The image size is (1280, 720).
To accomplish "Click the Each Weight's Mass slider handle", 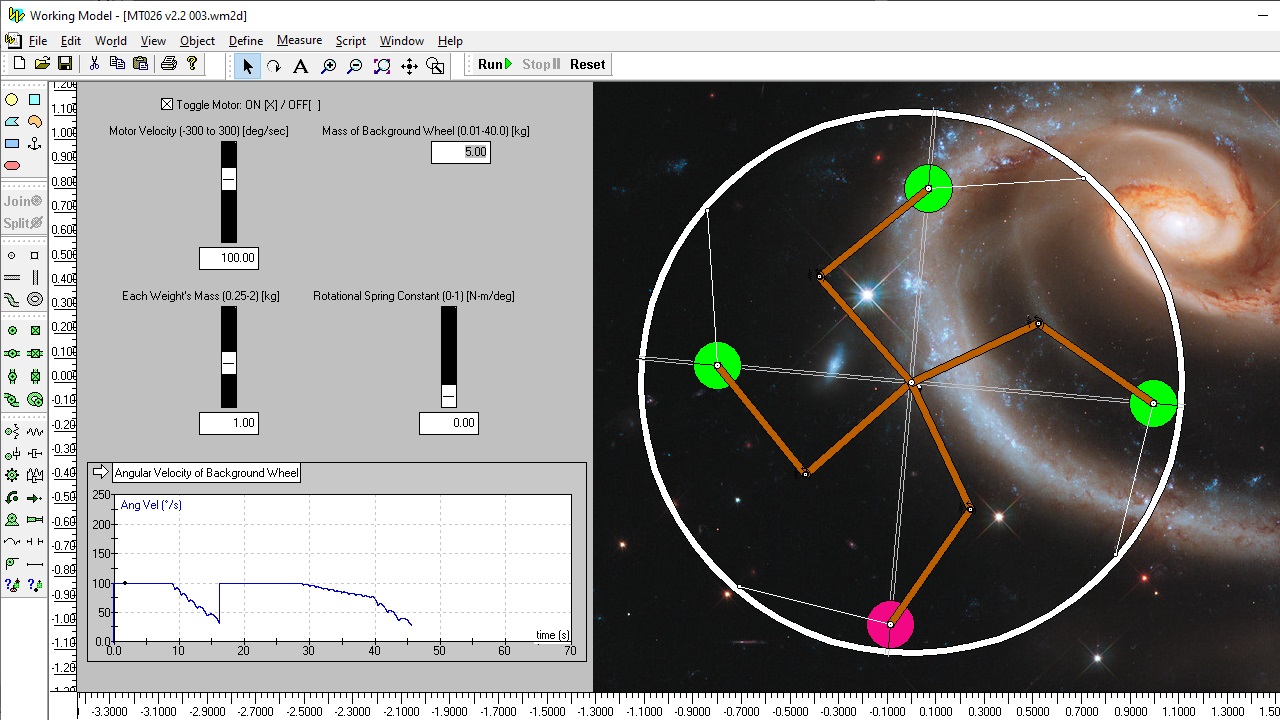I will pos(229,363).
